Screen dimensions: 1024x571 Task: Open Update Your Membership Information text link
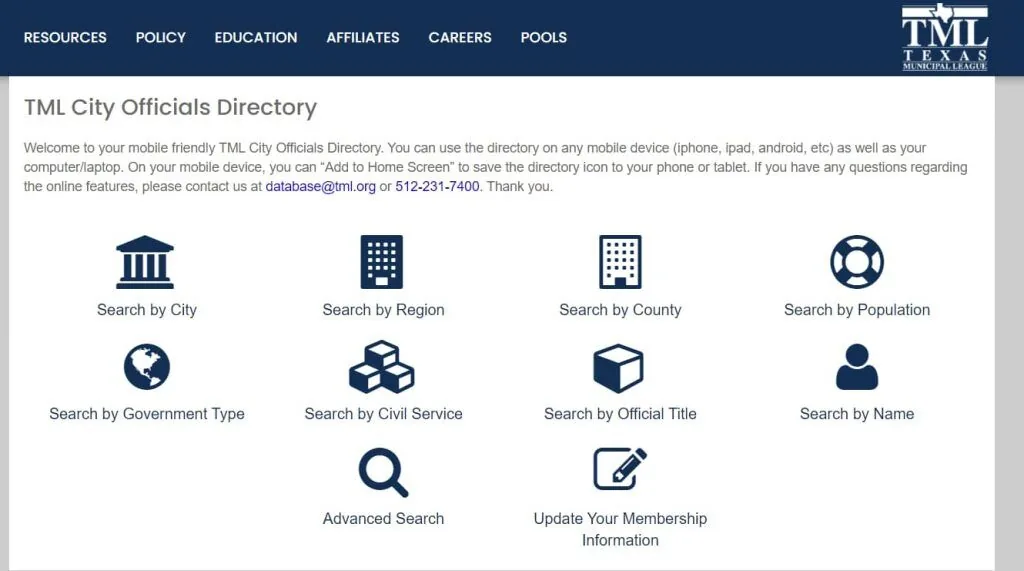point(620,529)
